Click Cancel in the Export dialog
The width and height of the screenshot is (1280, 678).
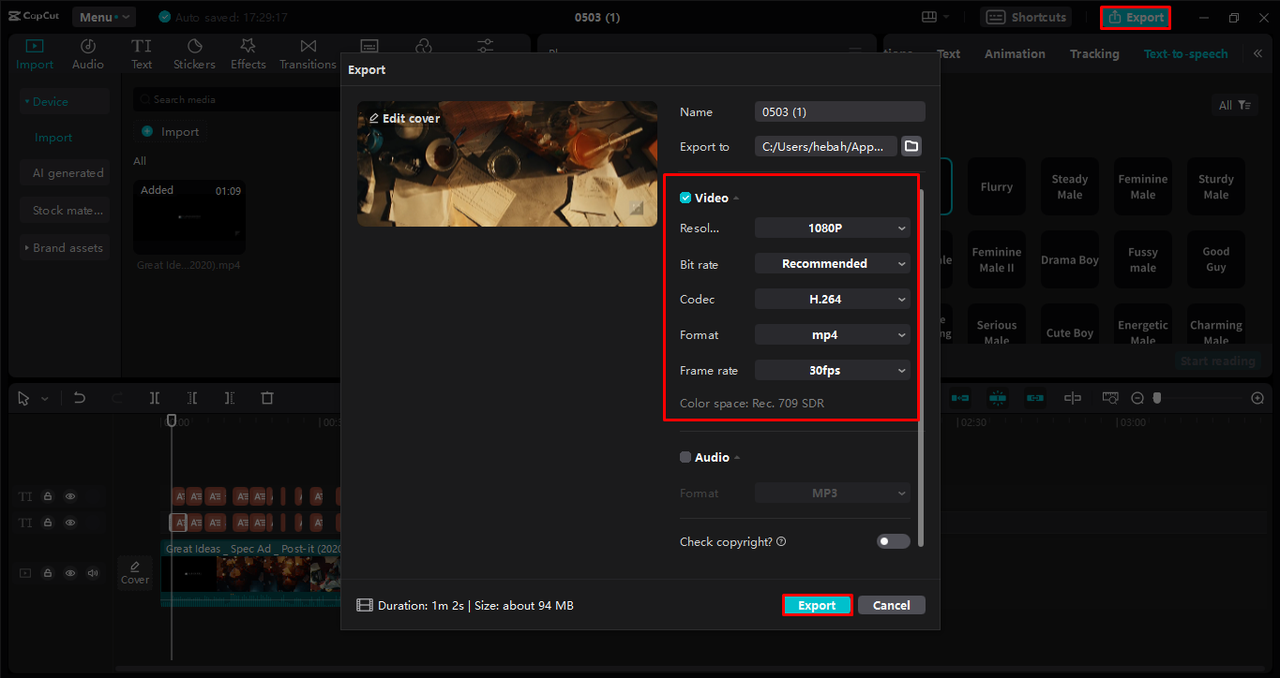click(x=891, y=605)
